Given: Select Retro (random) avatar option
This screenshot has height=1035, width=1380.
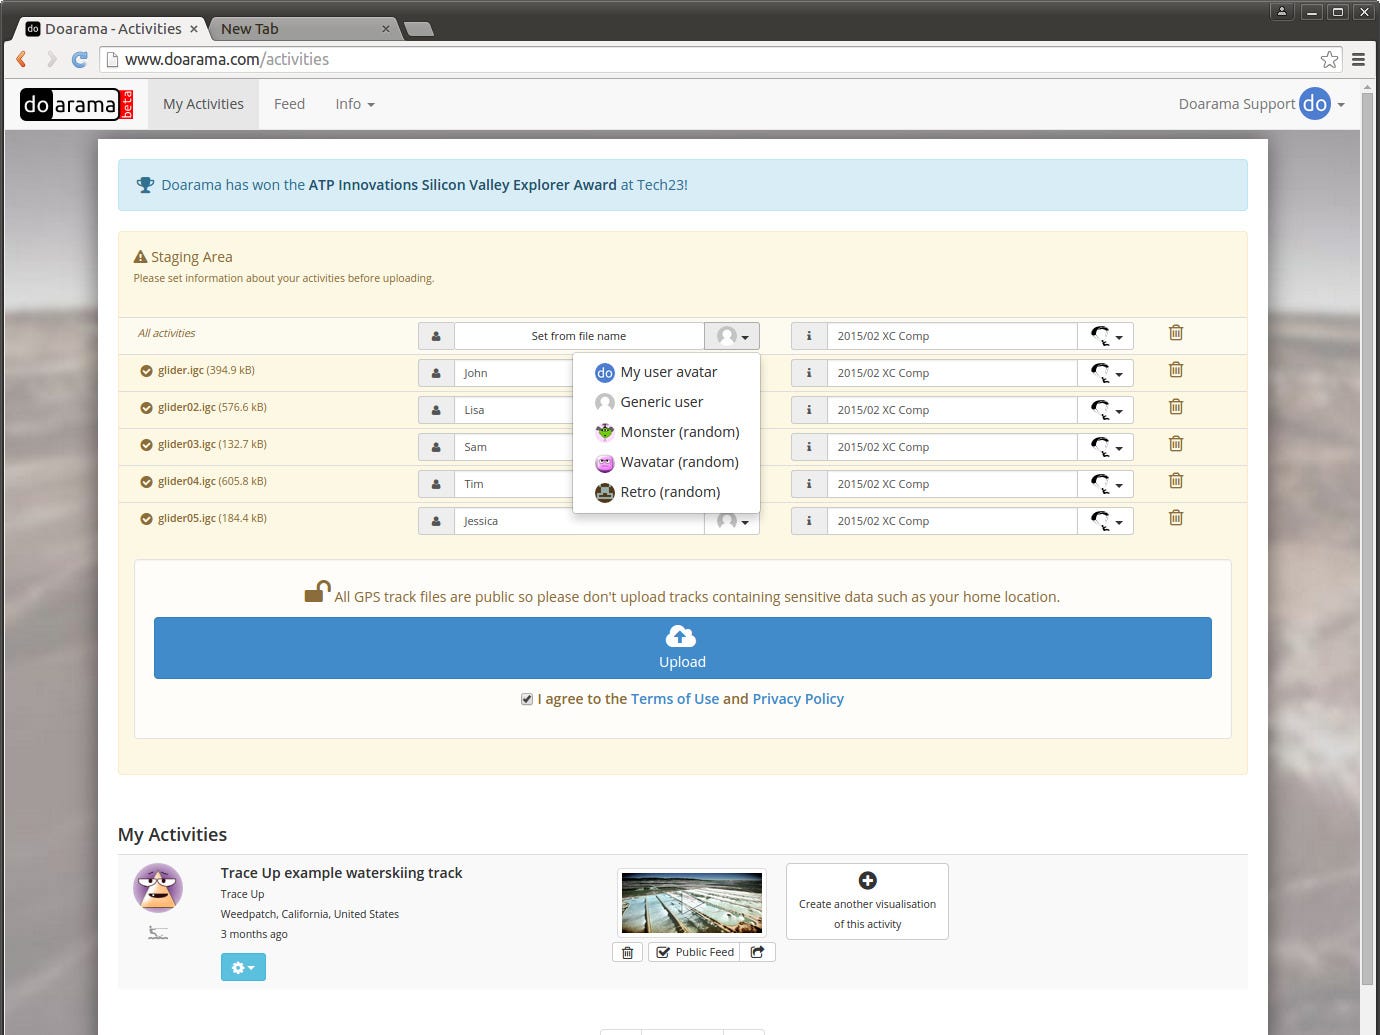Looking at the screenshot, I should pos(666,492).
